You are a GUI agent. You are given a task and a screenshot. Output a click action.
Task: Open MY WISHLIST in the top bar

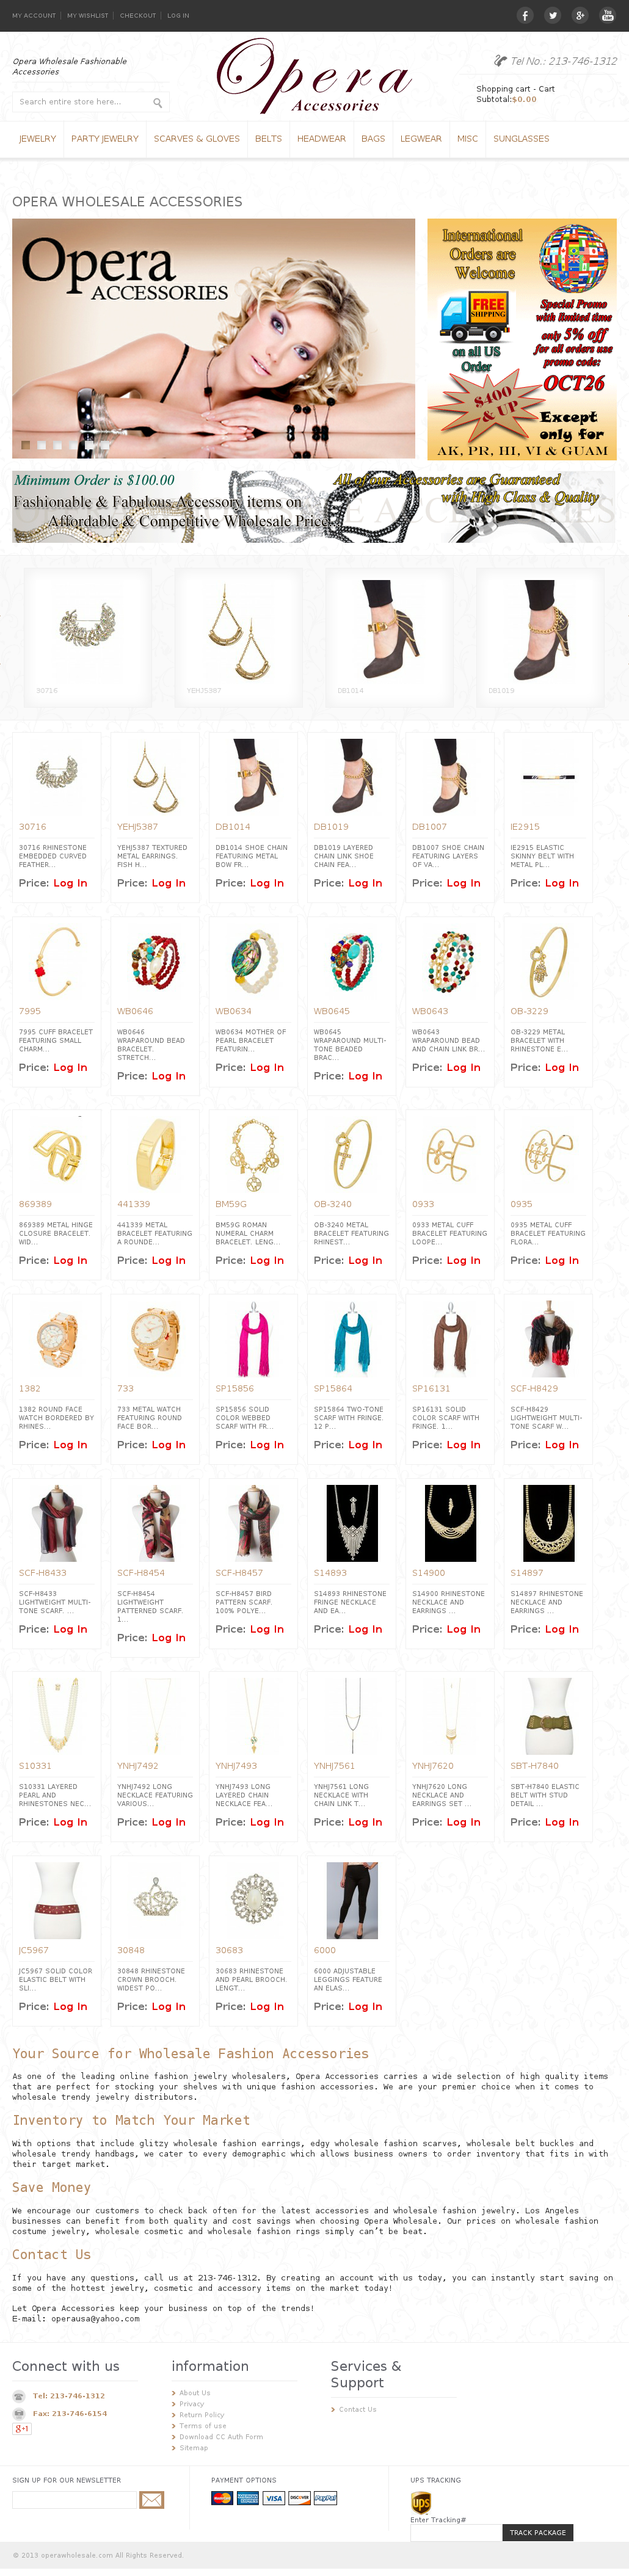click(x=88, y=16)
